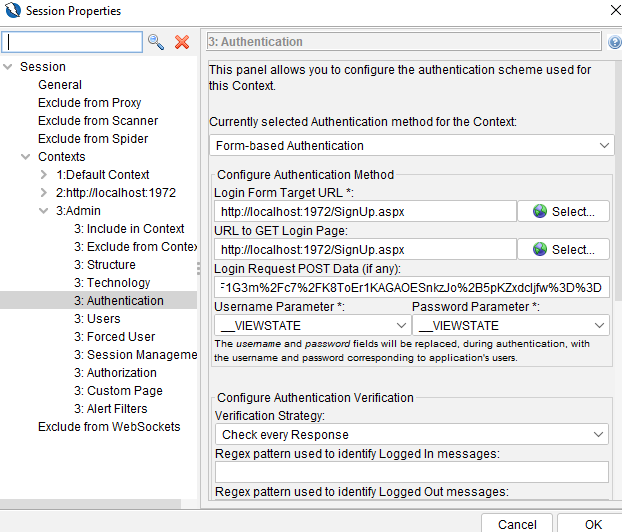Open the Verification Strategy dropdown

[411, 434]
